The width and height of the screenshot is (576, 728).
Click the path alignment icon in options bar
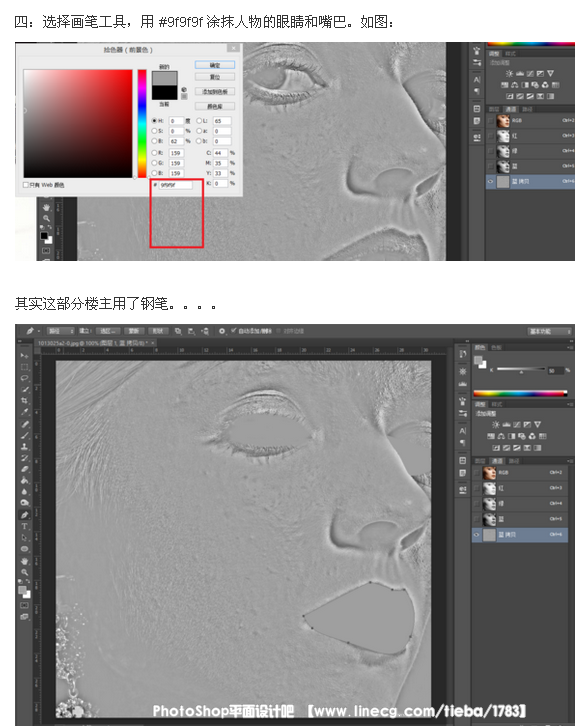(x=191, y=331)
